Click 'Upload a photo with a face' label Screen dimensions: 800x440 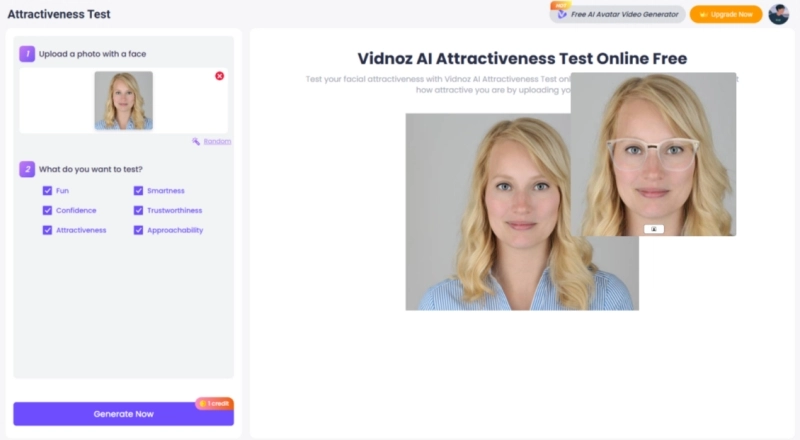click(x=92, y=54)
